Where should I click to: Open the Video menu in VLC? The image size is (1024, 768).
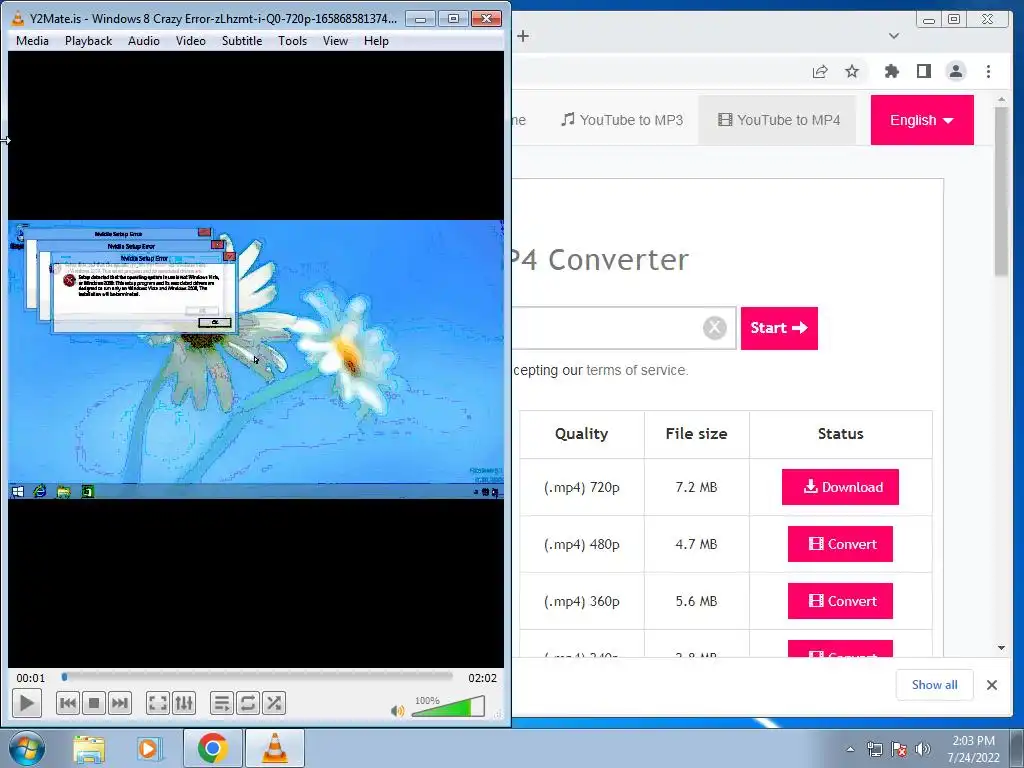pyautogui.click(x=191, y=40)
